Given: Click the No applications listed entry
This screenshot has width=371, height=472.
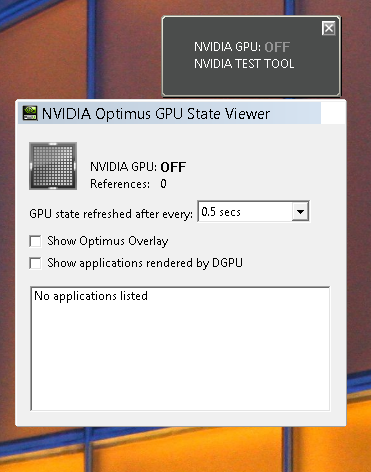Looking at the screenshot, I should pyautogui.click(x=91, y=296).
